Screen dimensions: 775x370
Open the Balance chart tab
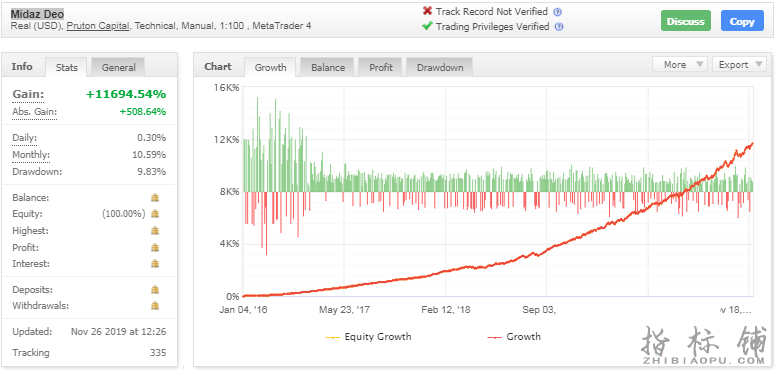(328, 68)
